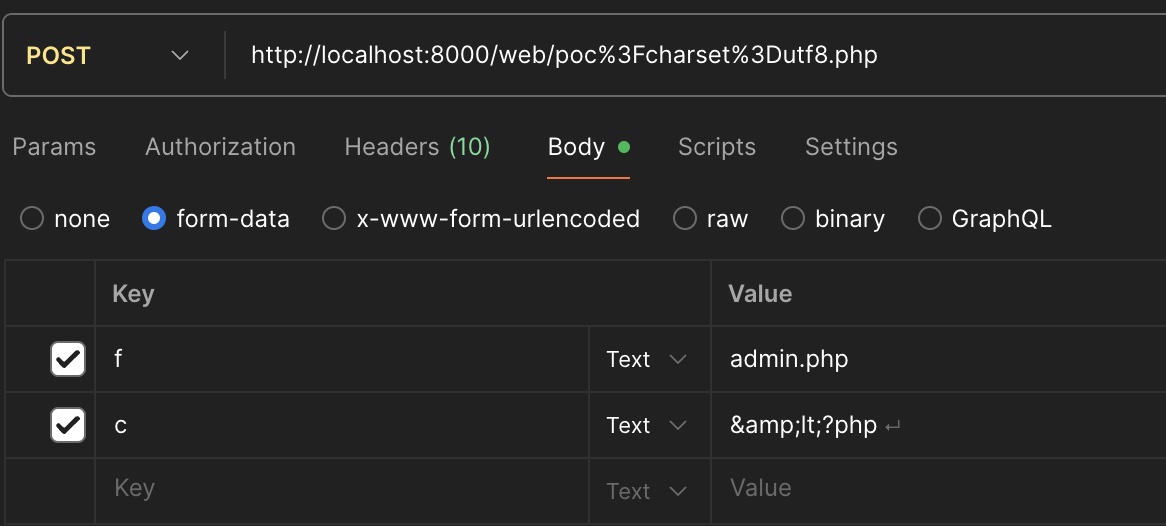Select the binary body option

click(793, 219)
